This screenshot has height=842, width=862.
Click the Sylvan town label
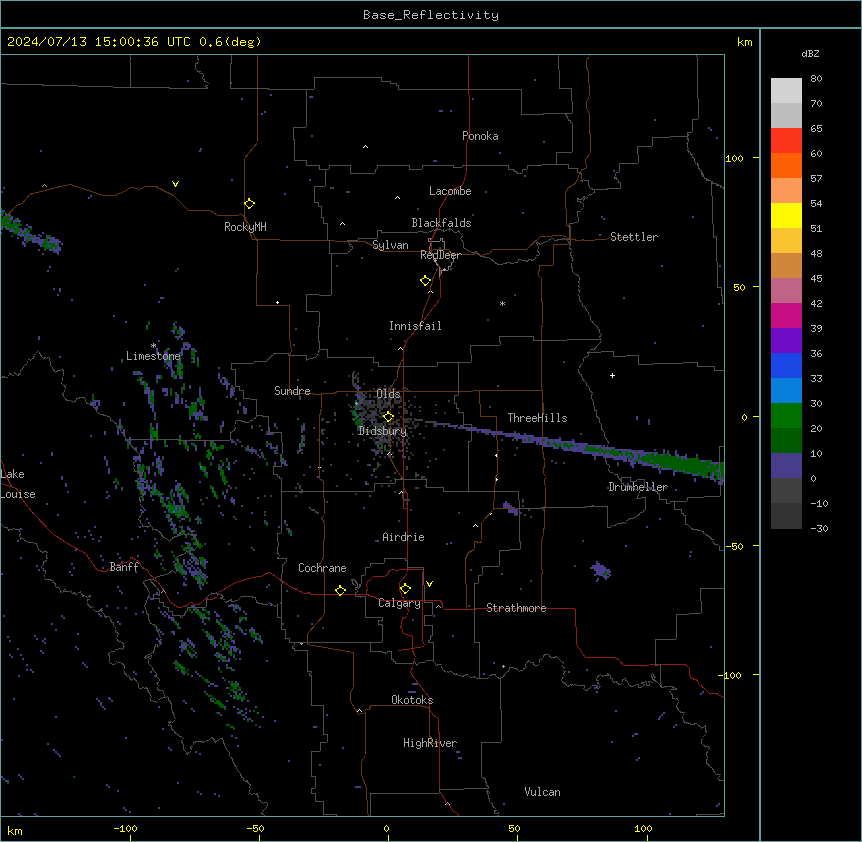(390, 245)
